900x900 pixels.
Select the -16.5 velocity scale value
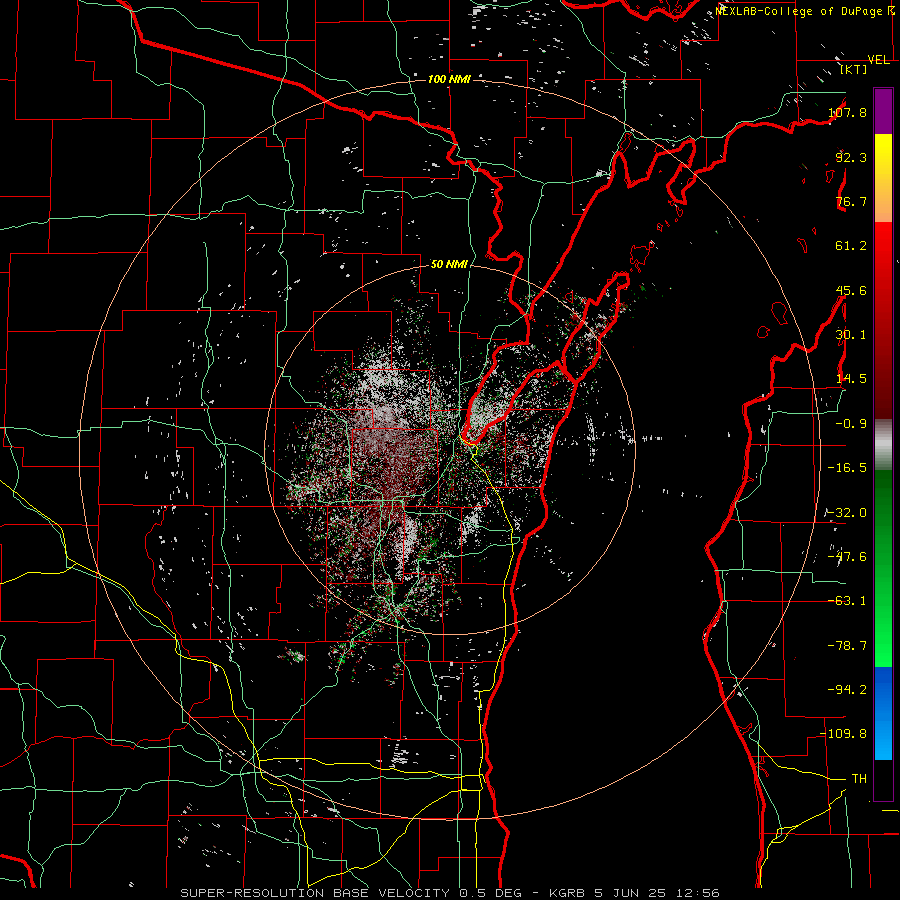[847, 468]
